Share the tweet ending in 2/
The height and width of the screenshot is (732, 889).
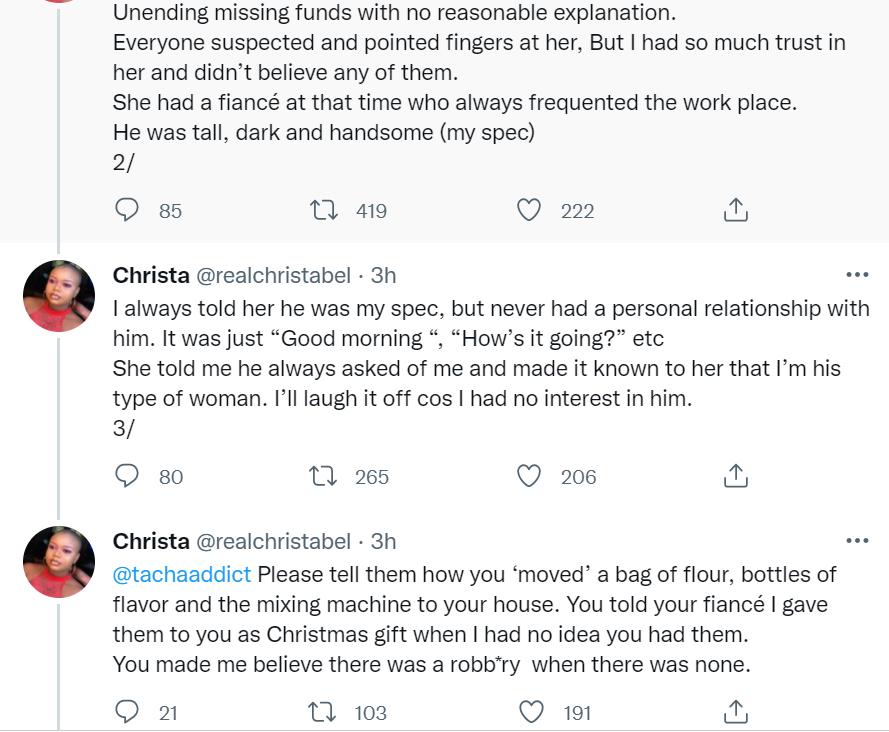pos(735,210)
